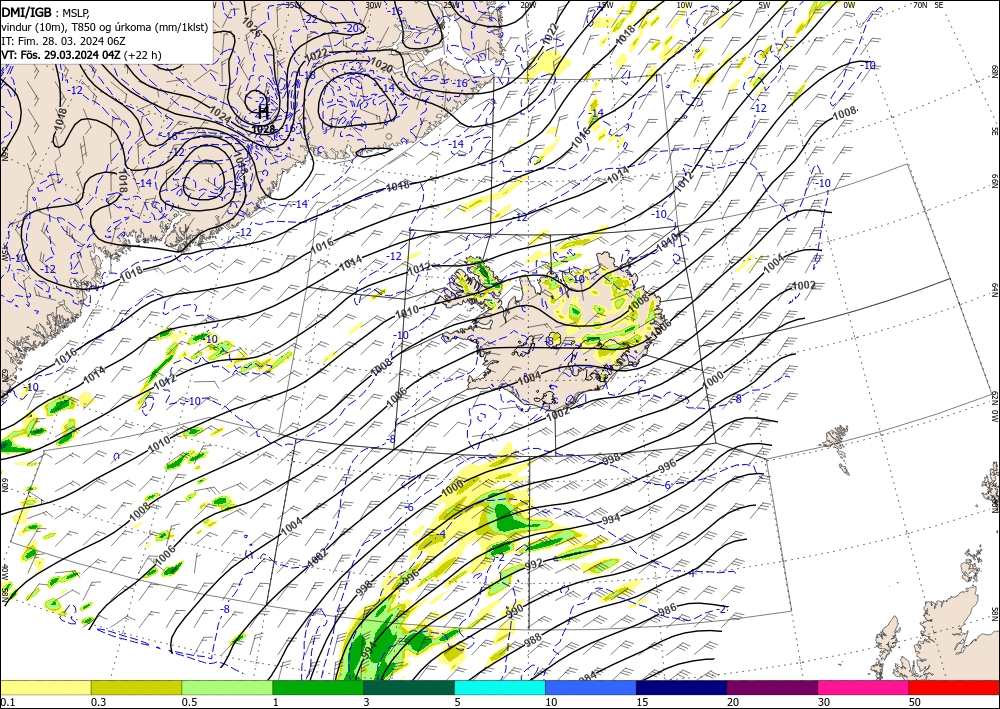Click the 66N latitude label on the right edge
Image resolution: width=1000 pixels, height=709 pixels.
[994, 182]
